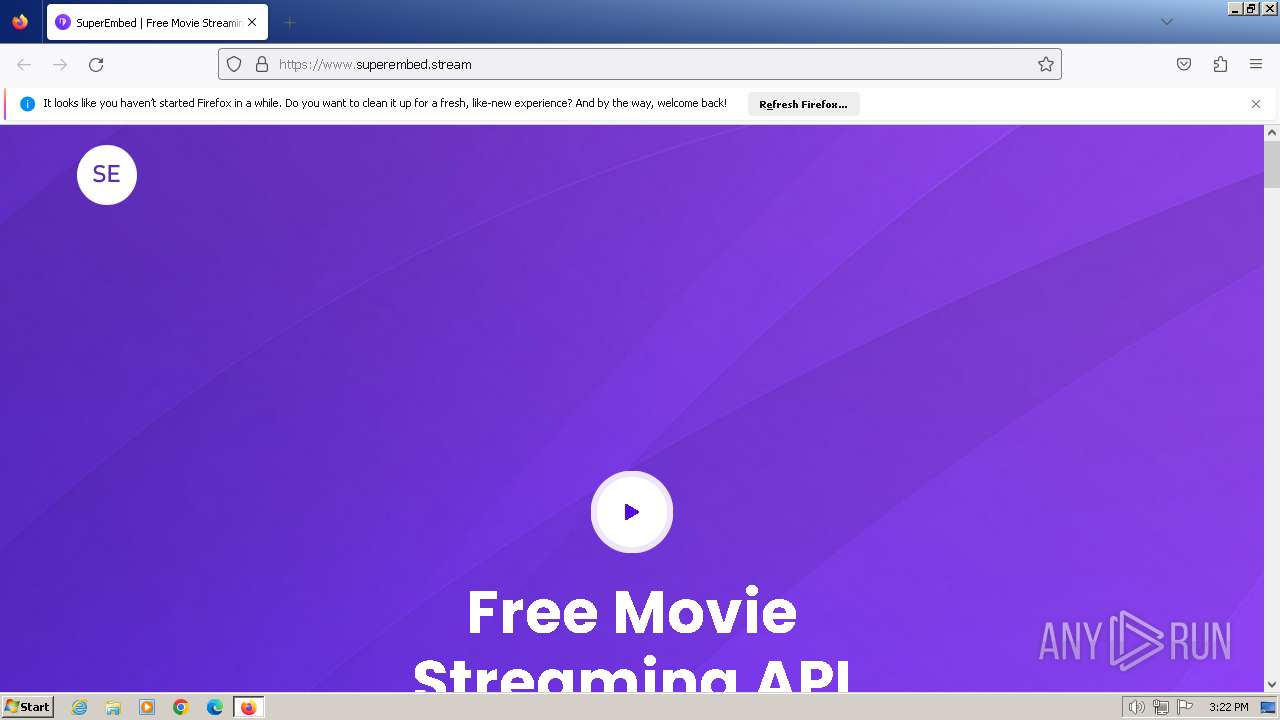Open tracking protection shield icon

click(234, 64)
